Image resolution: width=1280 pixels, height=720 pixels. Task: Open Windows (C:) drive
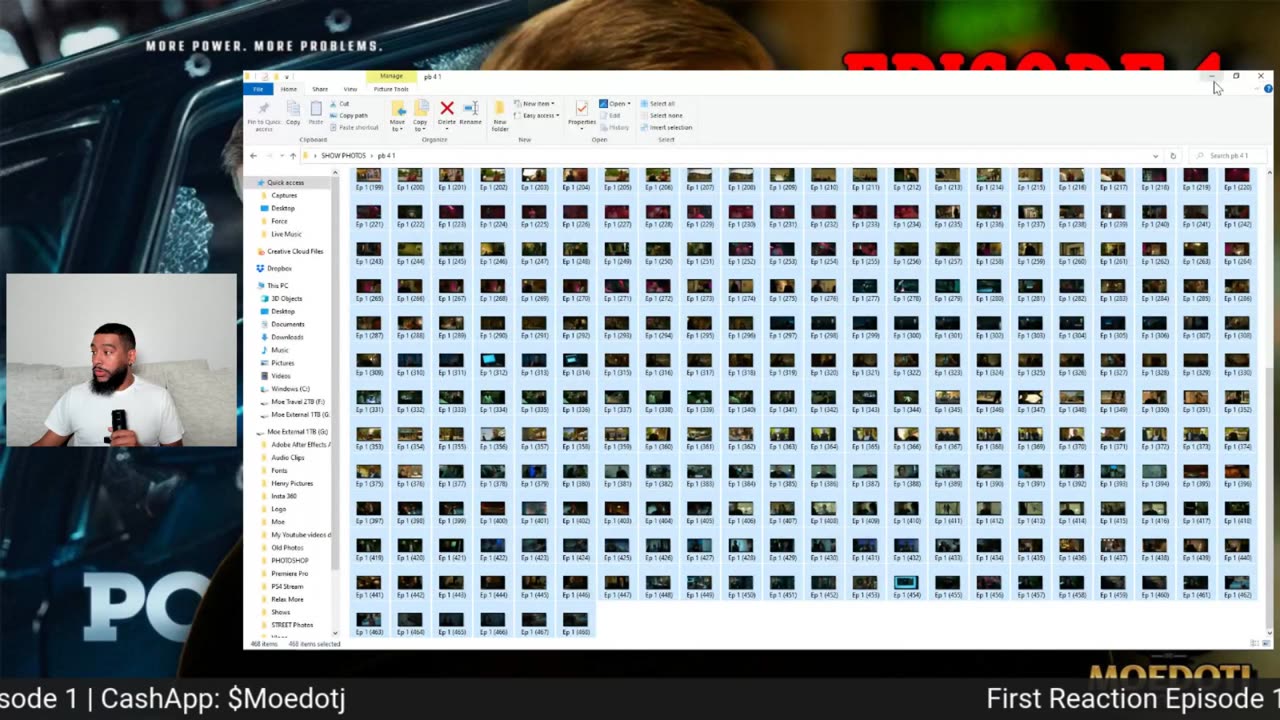point(285,389)
